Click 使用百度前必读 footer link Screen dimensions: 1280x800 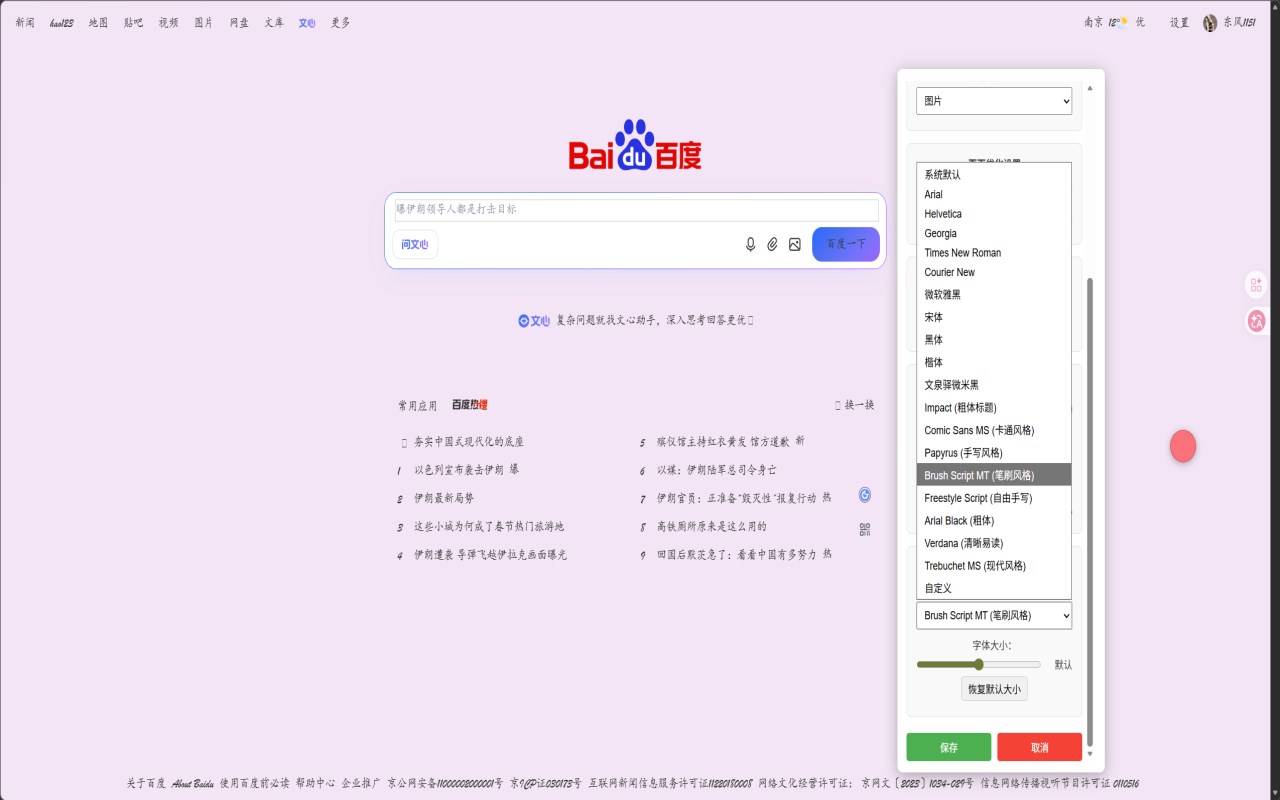[x=255, y=783]
